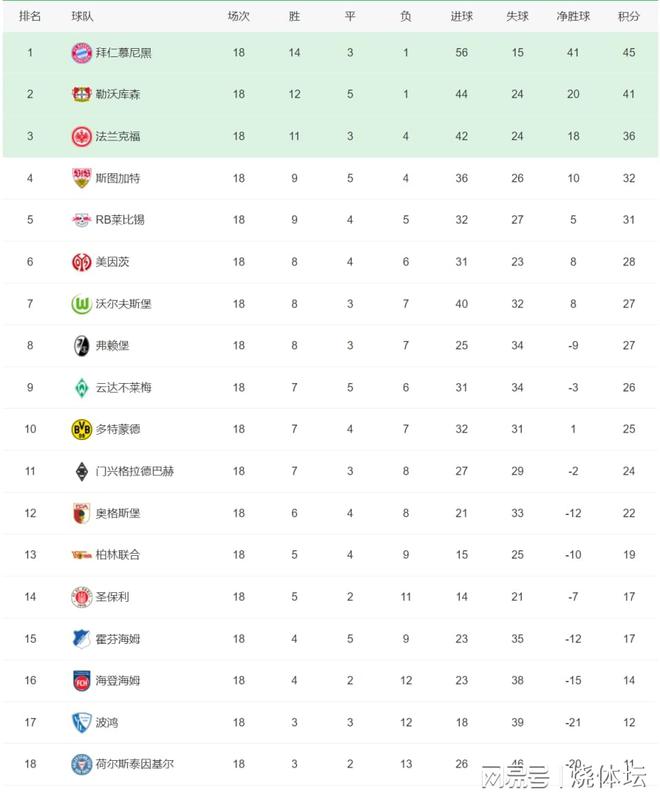Viewport: 660px width, 800px height.
Task: Click the Bochum club crest icon
Action: (x=81, y=722)
